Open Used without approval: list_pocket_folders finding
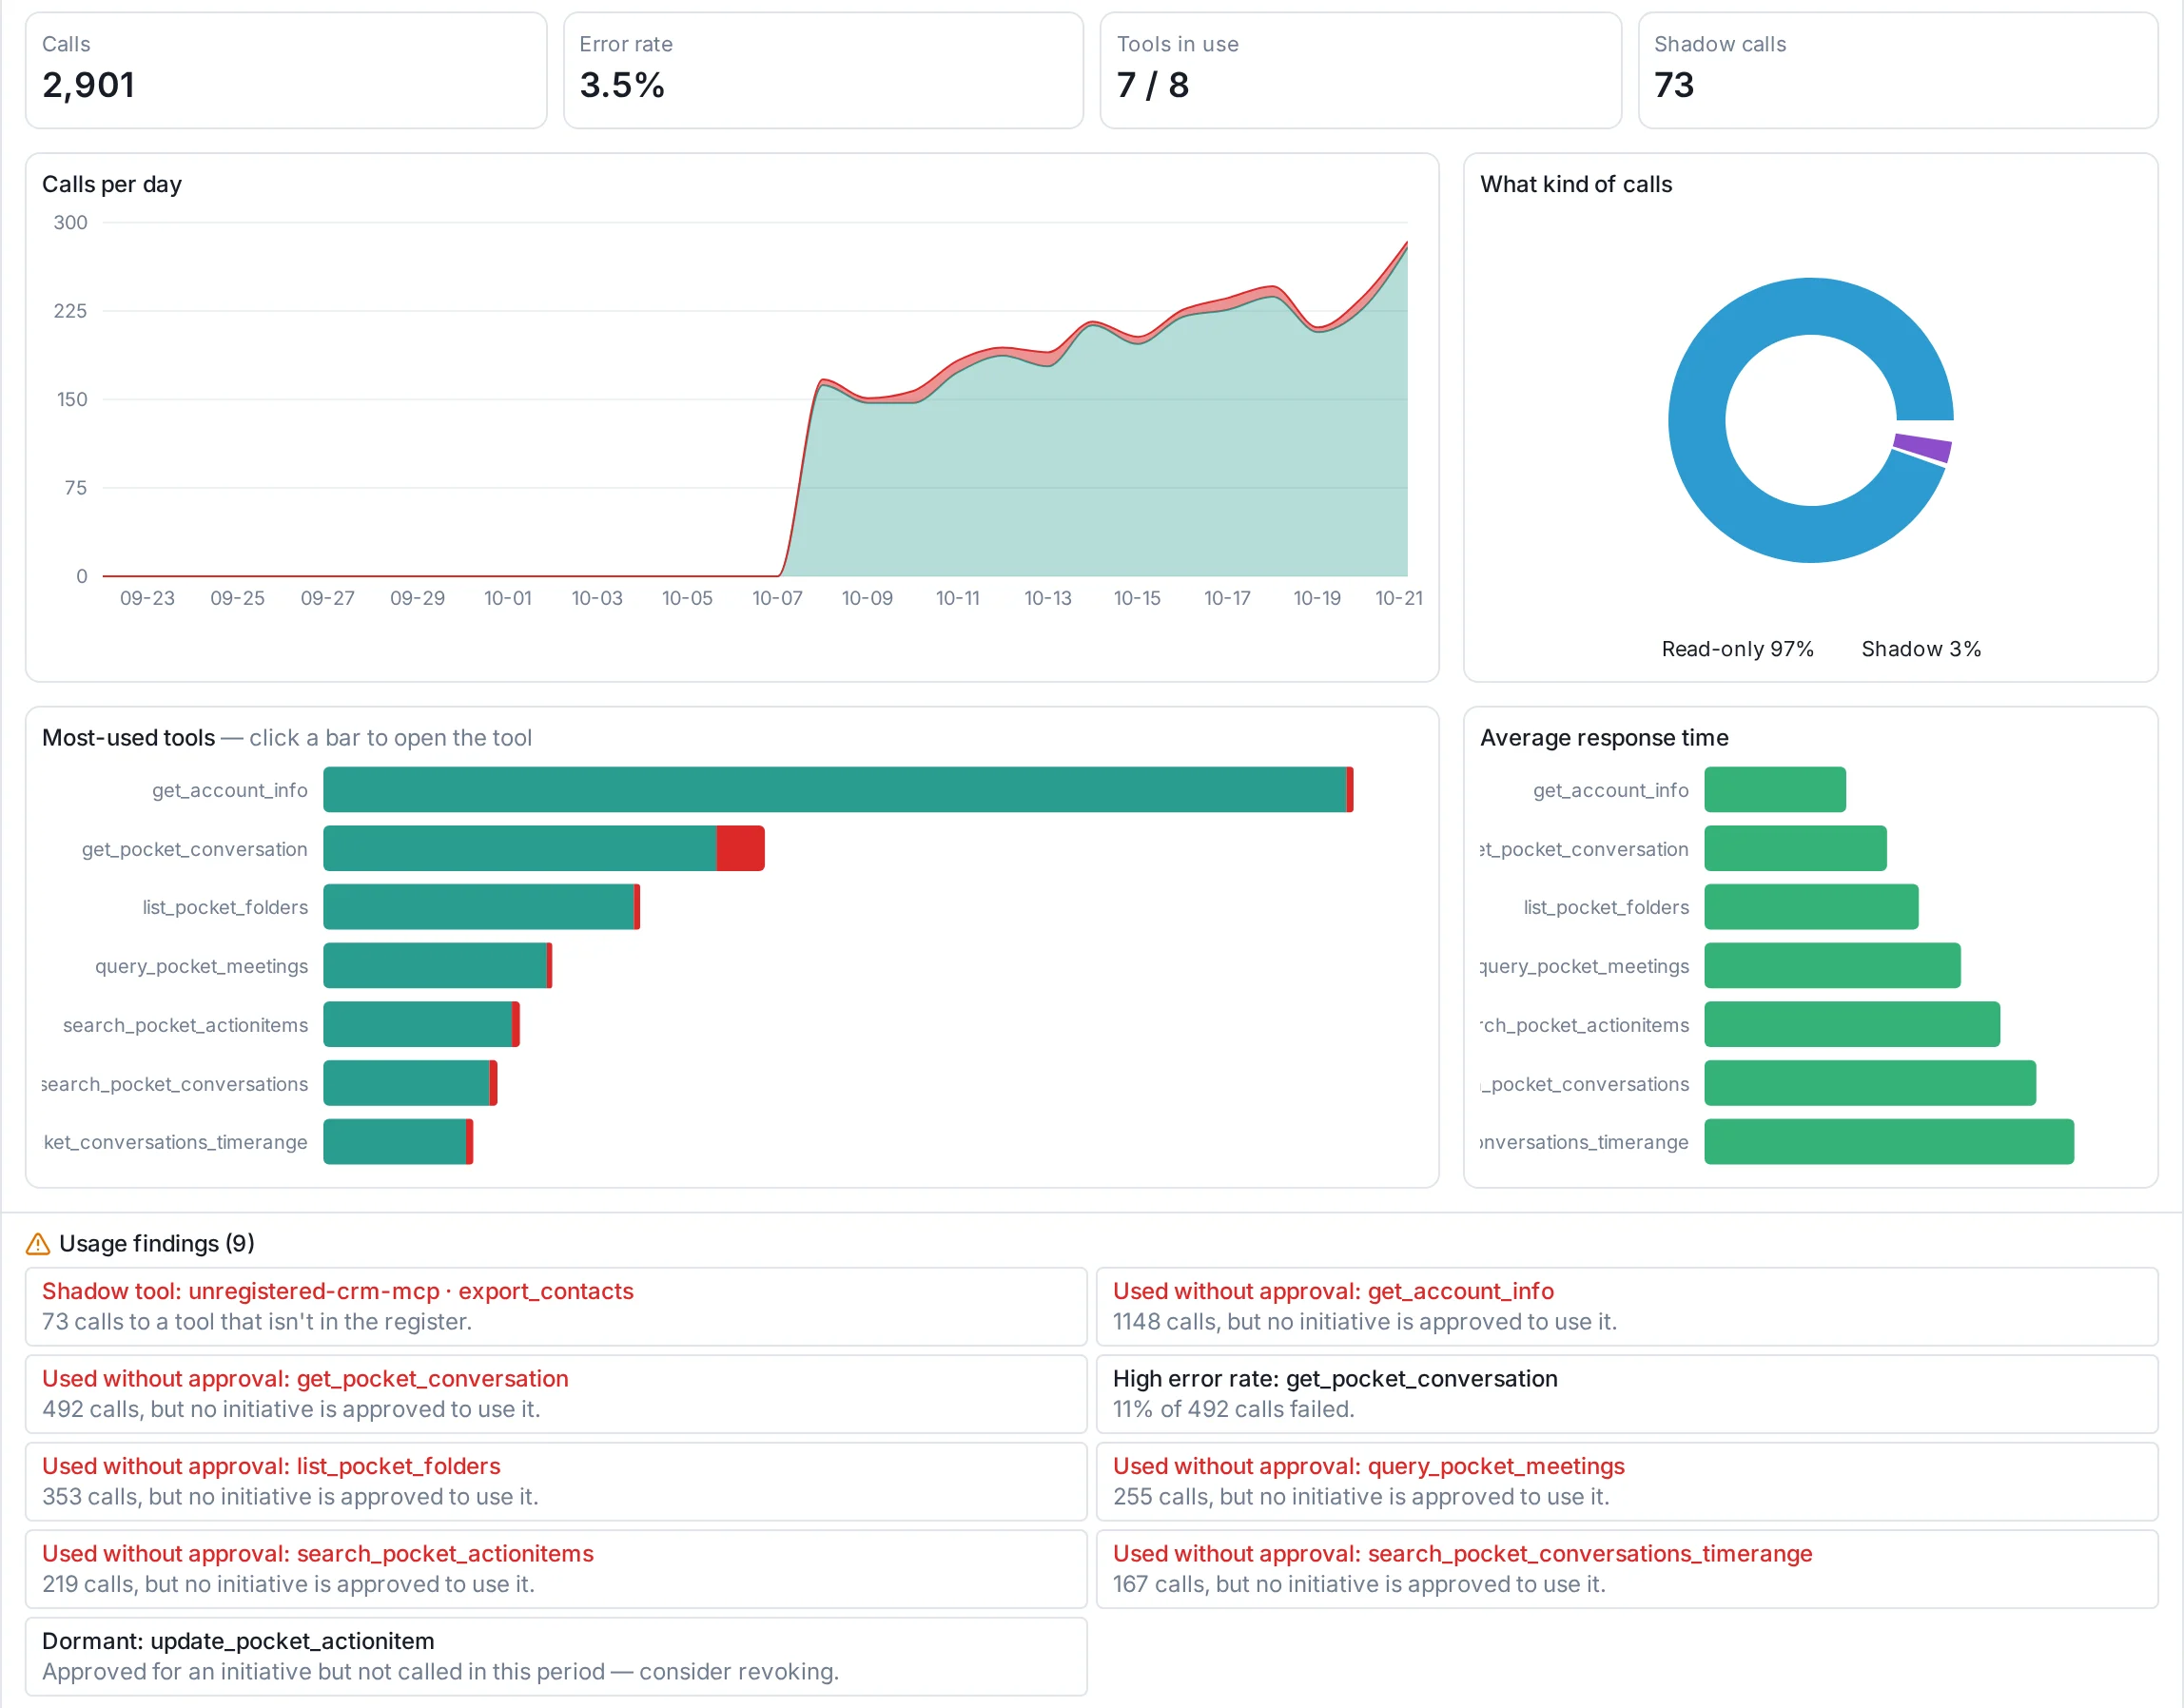The width and height of the screenshot is (2184, 1708). (556, 1481)
